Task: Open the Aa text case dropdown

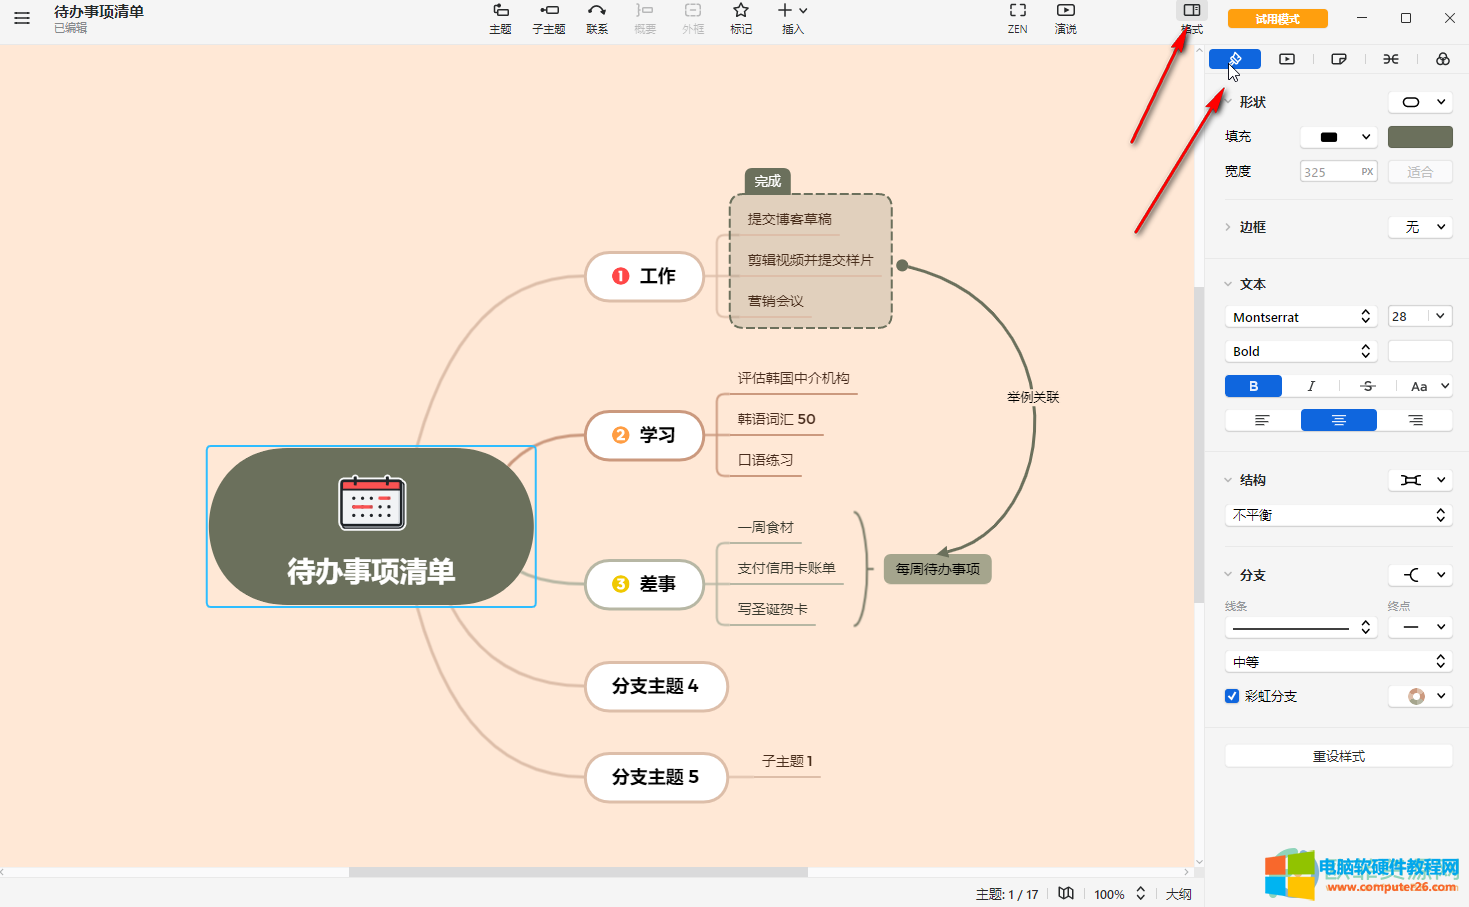Action: 1428,386
